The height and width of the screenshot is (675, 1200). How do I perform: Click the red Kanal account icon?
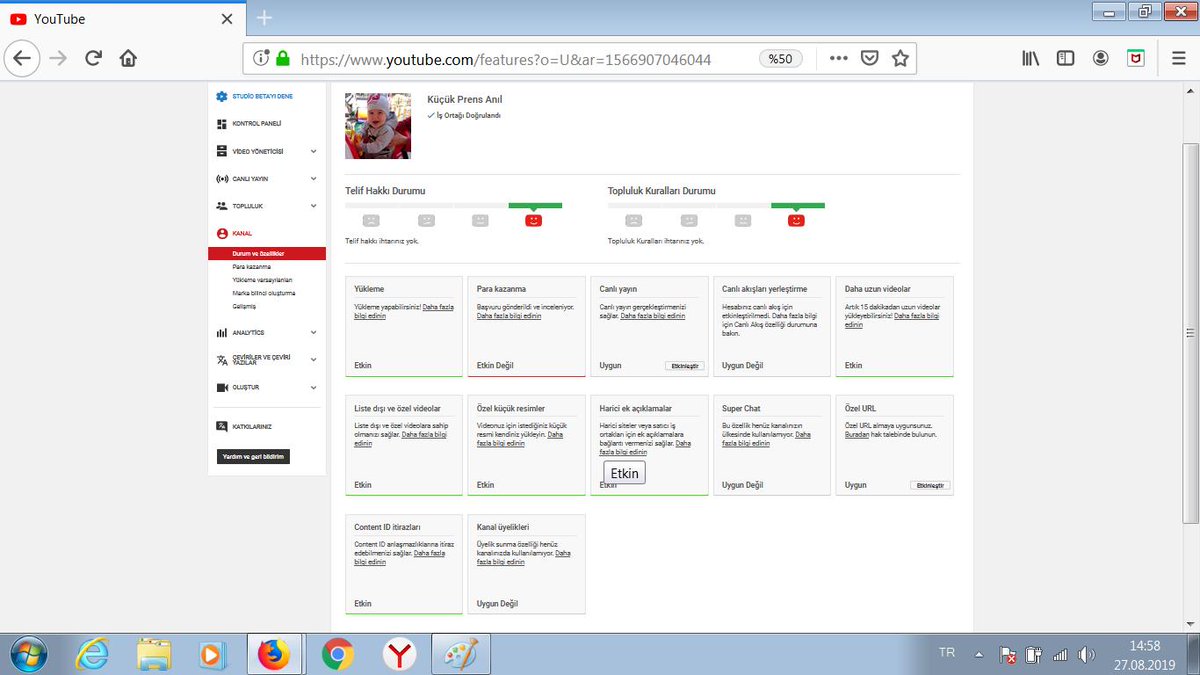pos(222,233)
